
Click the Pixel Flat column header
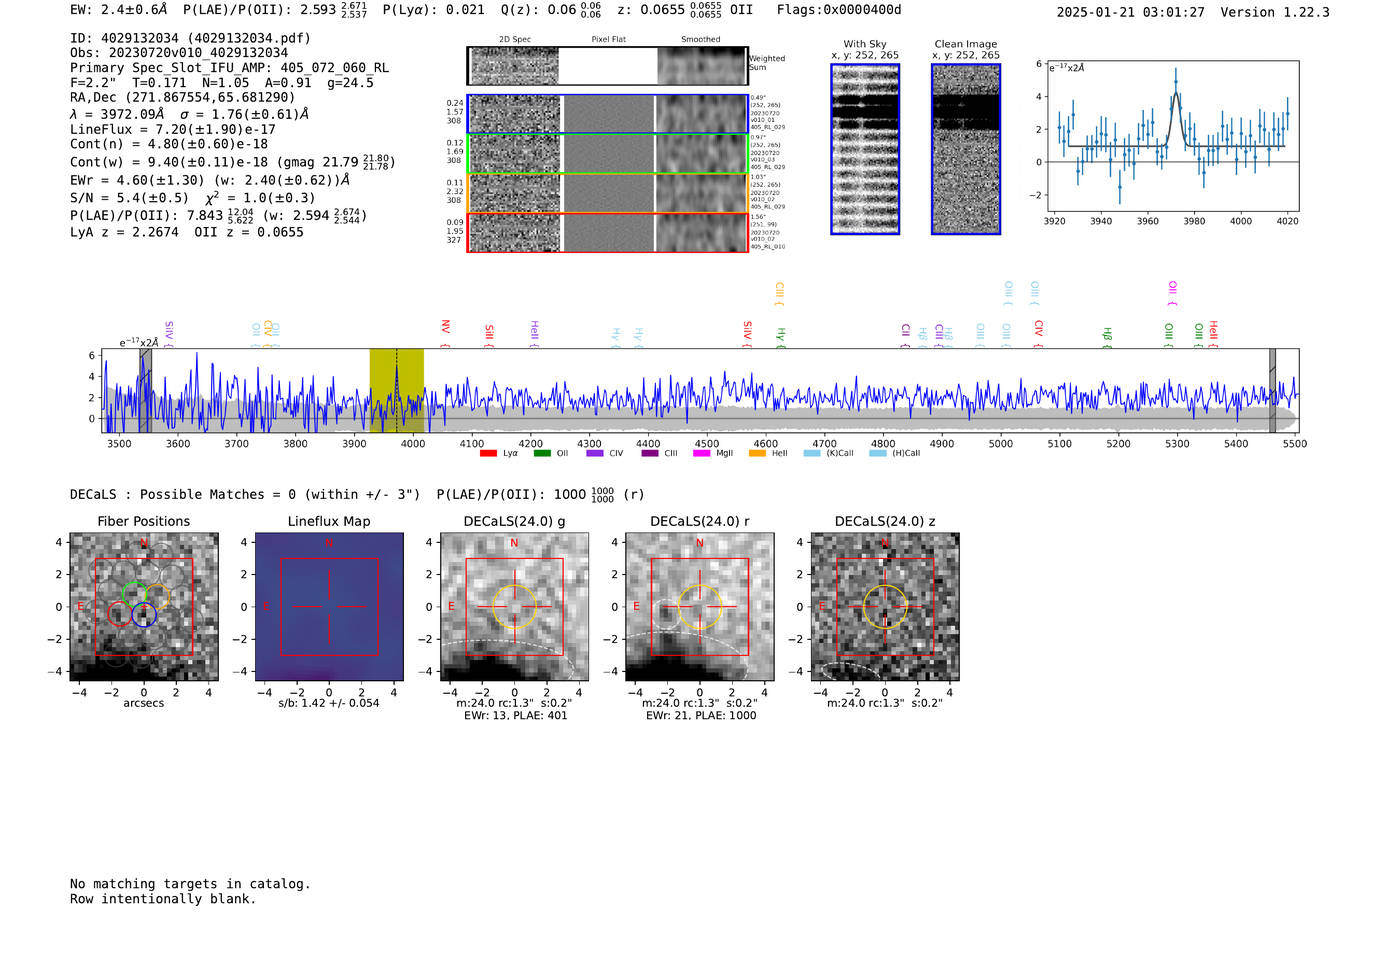pyautogui.click(x=608, y=40)
